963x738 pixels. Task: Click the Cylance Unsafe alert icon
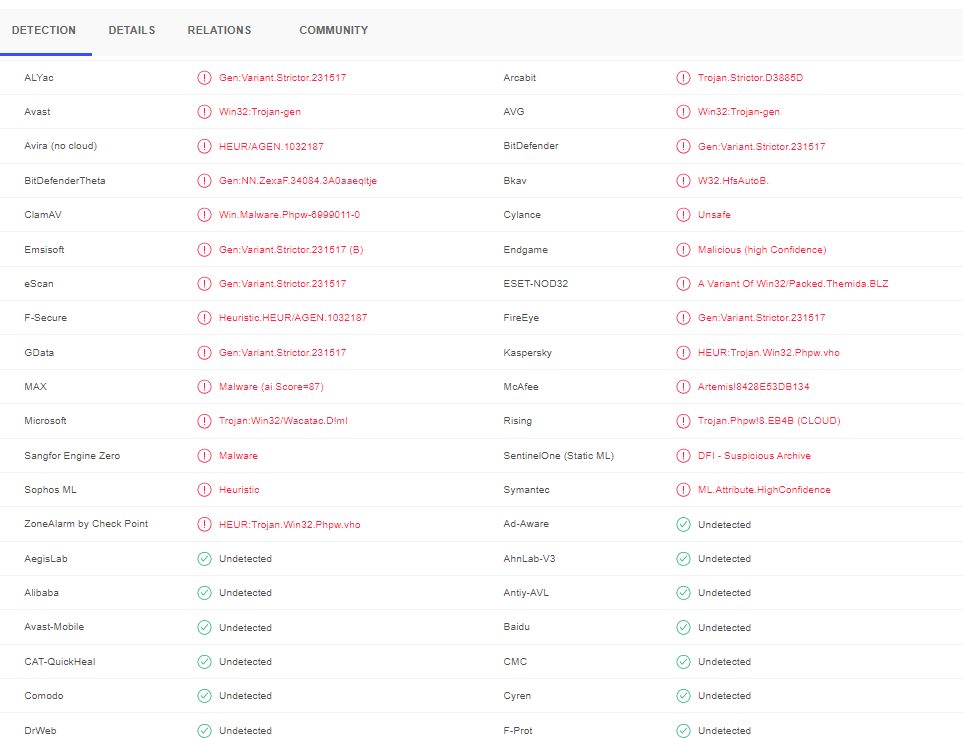[683, 215]
